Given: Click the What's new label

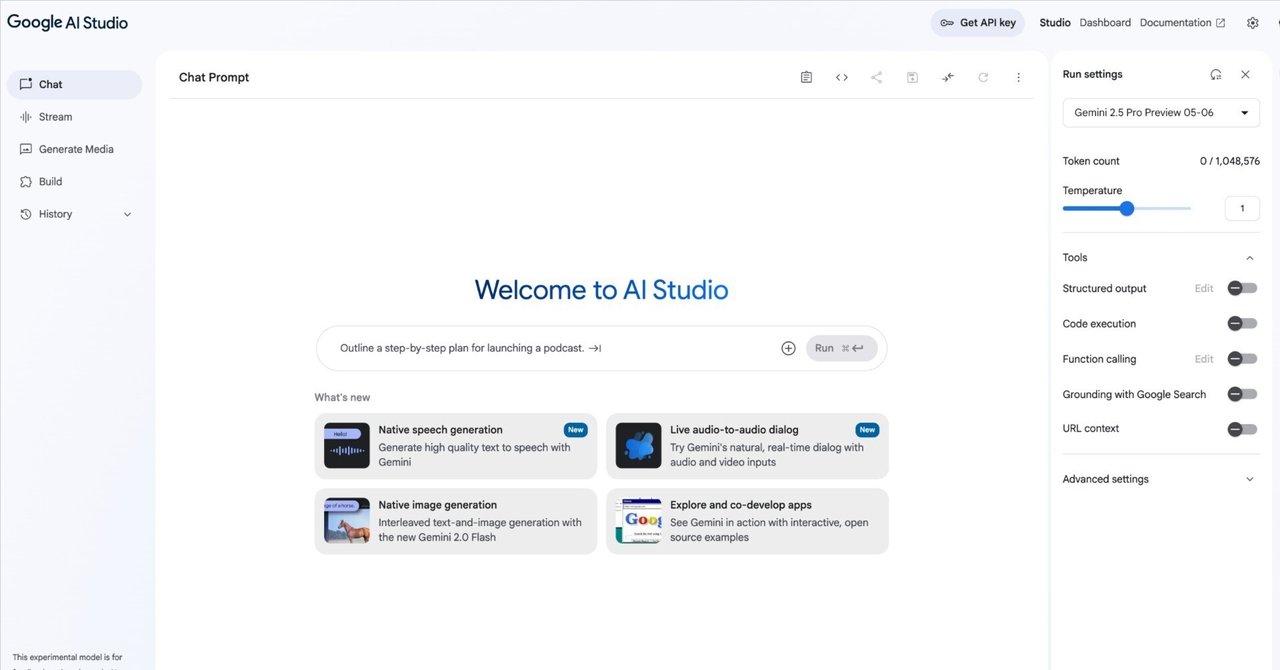Looking at the screenshot, I should [342, 397].
